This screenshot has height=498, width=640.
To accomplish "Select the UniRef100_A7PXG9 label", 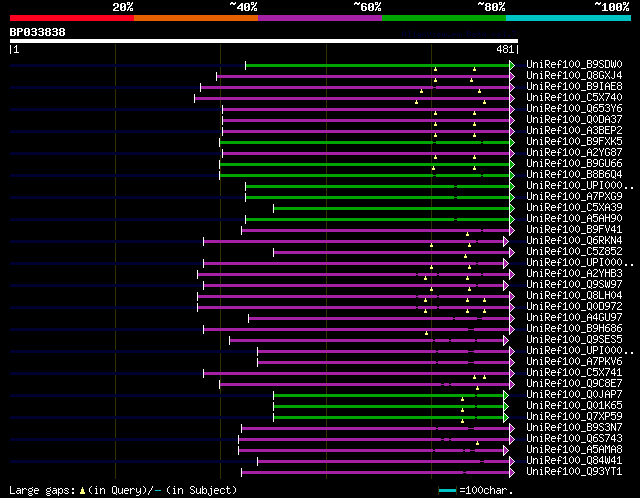I will pos(574,197).
